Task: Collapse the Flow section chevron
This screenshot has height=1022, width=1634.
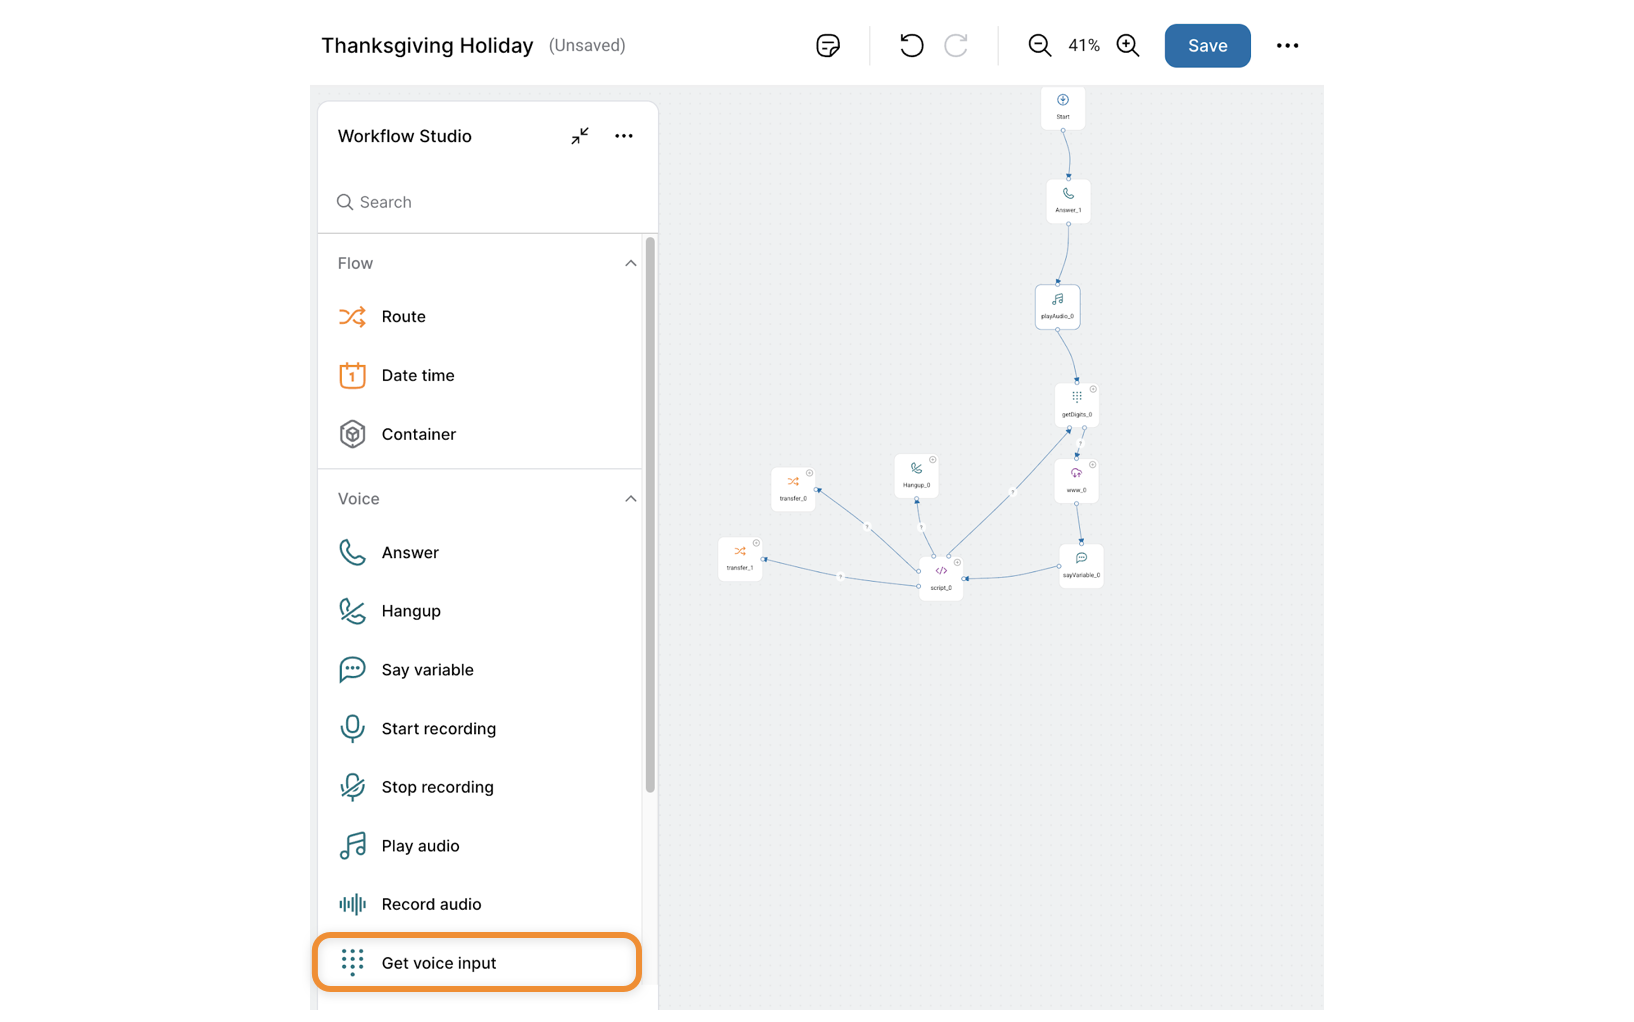Action: (630, 263)
